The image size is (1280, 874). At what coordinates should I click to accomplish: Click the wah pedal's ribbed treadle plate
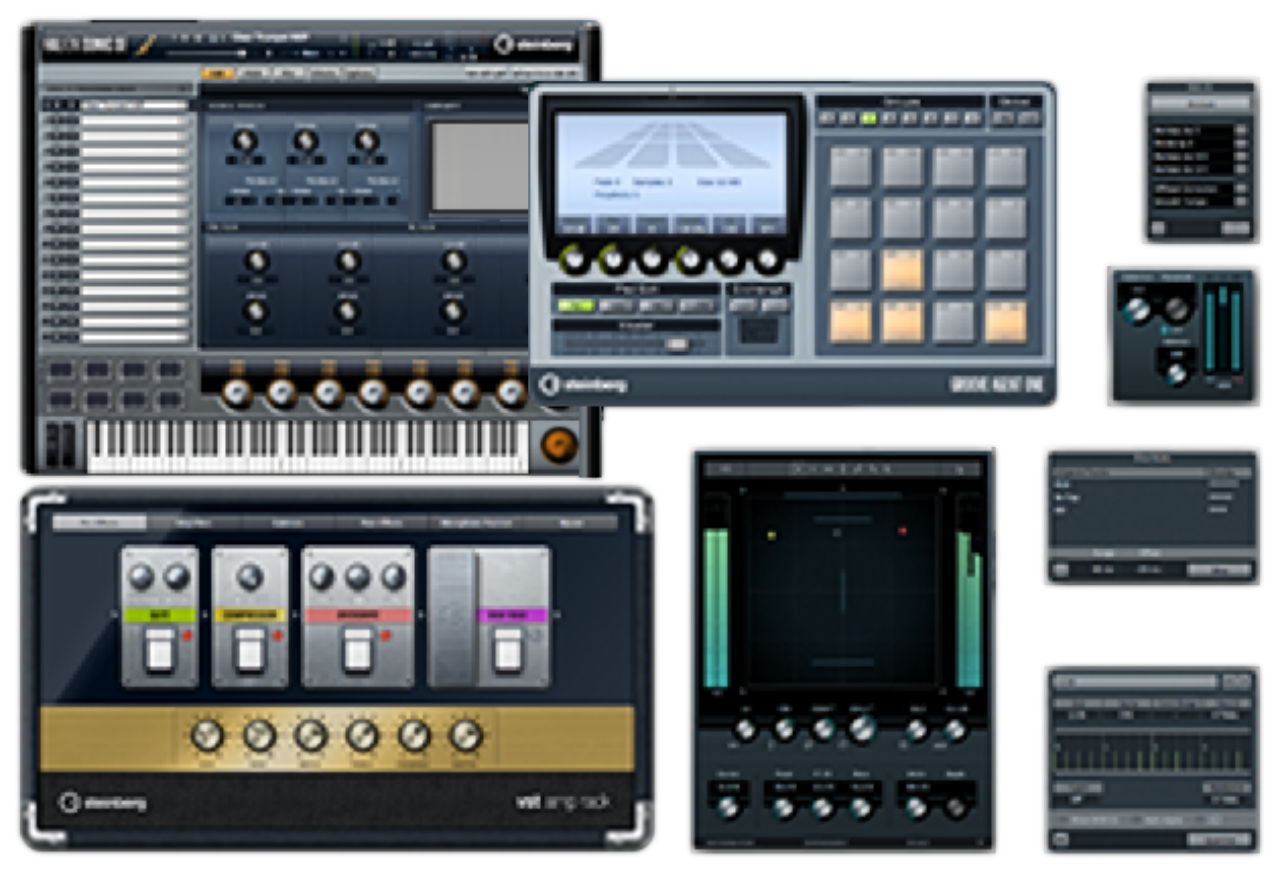(x=452, y=617)
